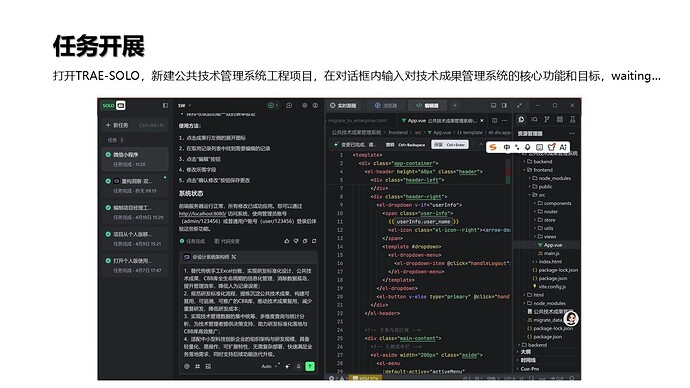
Task: Click the expand fullscreen arrows icon
Action: click(x=519, y=106)
